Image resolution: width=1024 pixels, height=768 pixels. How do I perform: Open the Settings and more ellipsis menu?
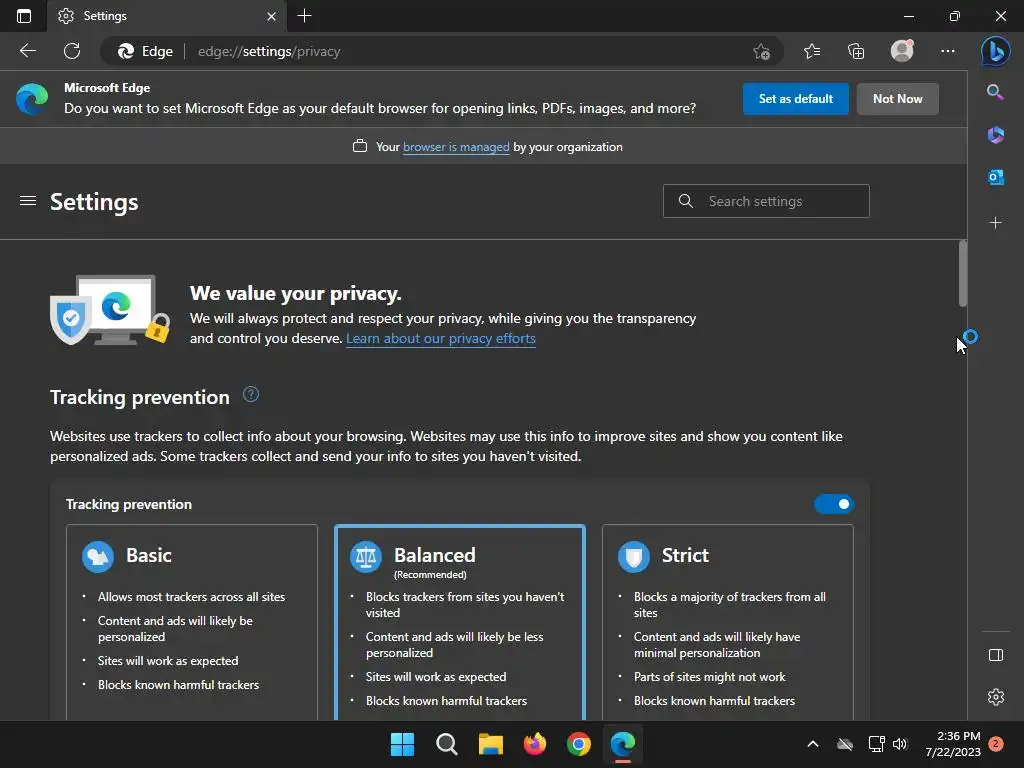(948, 51)
